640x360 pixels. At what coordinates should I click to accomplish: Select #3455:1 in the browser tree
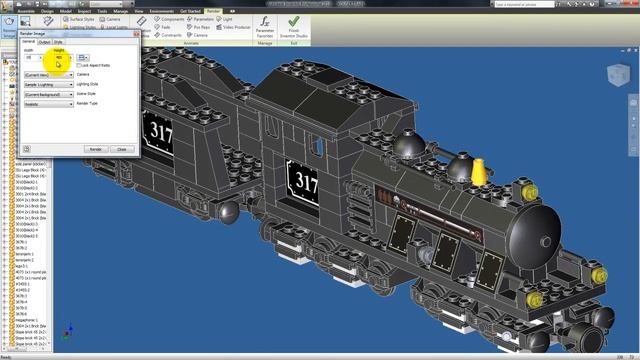click(23, 284)
